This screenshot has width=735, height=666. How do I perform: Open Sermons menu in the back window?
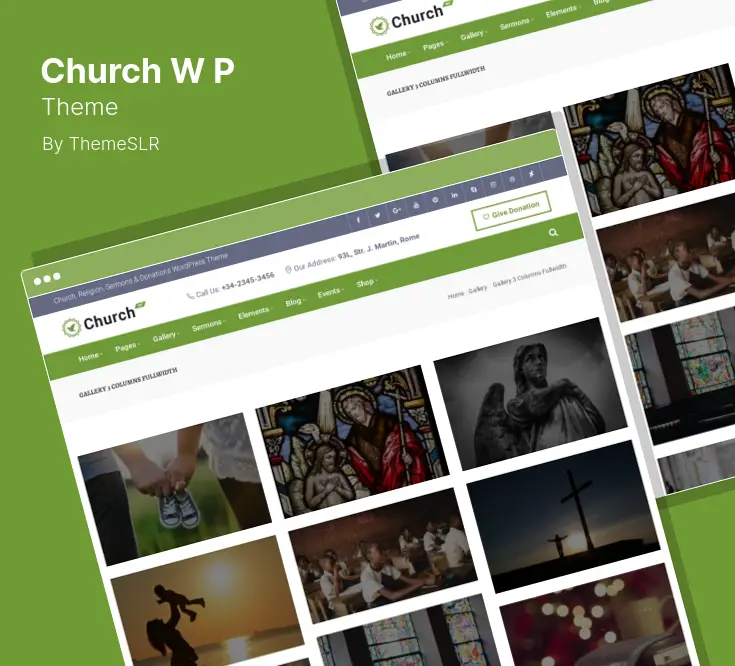pyautogui.click(x=516, y=23)
